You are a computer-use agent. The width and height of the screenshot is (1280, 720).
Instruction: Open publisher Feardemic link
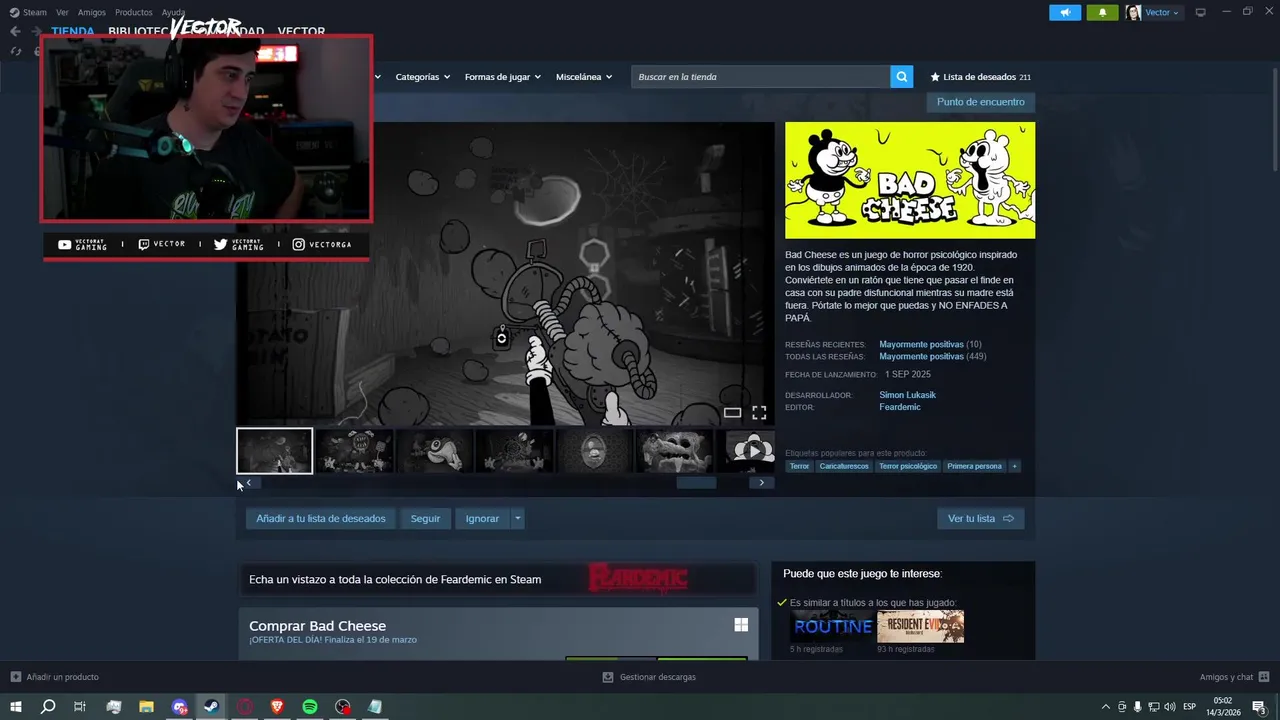[x=900, y=407]
